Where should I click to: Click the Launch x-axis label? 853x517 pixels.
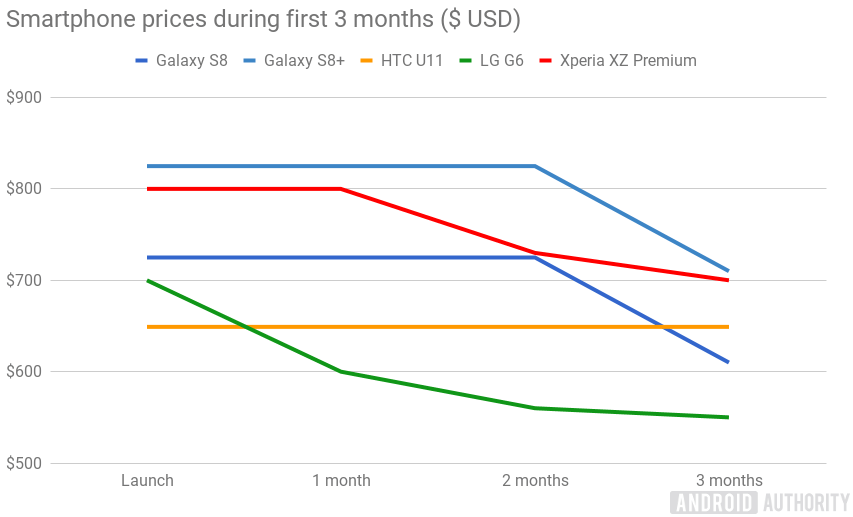pyautogui.click(x=147, y=481)
